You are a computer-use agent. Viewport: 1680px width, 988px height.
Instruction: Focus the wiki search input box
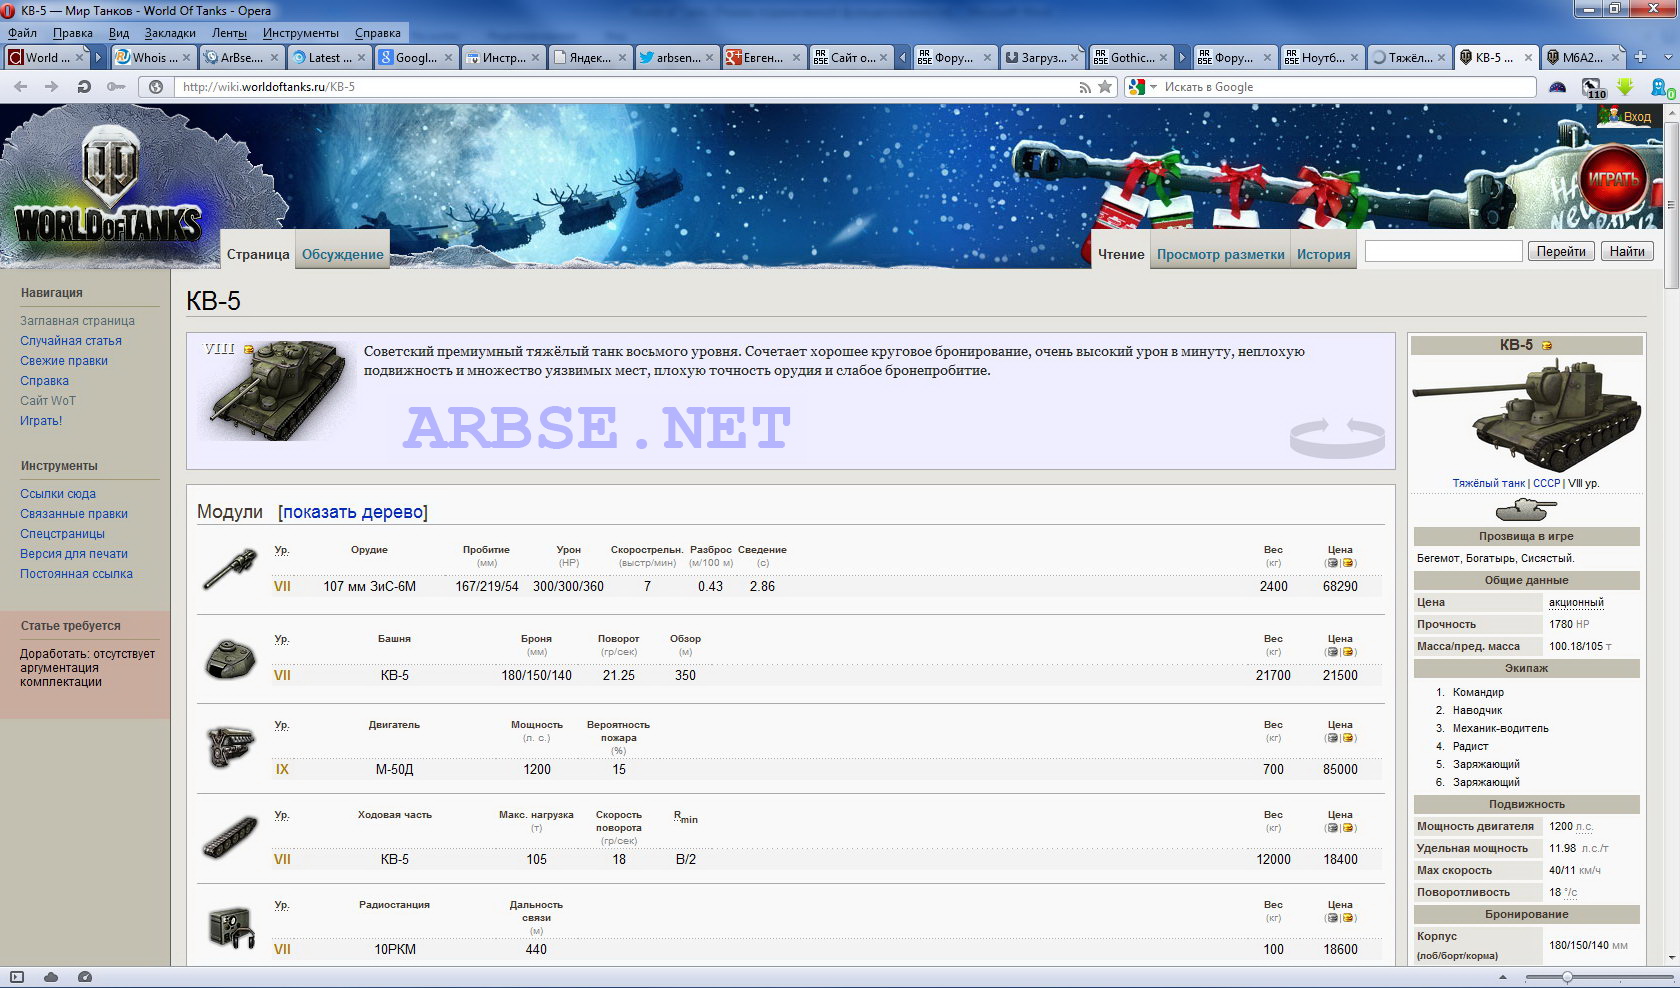pos(1443,251)
